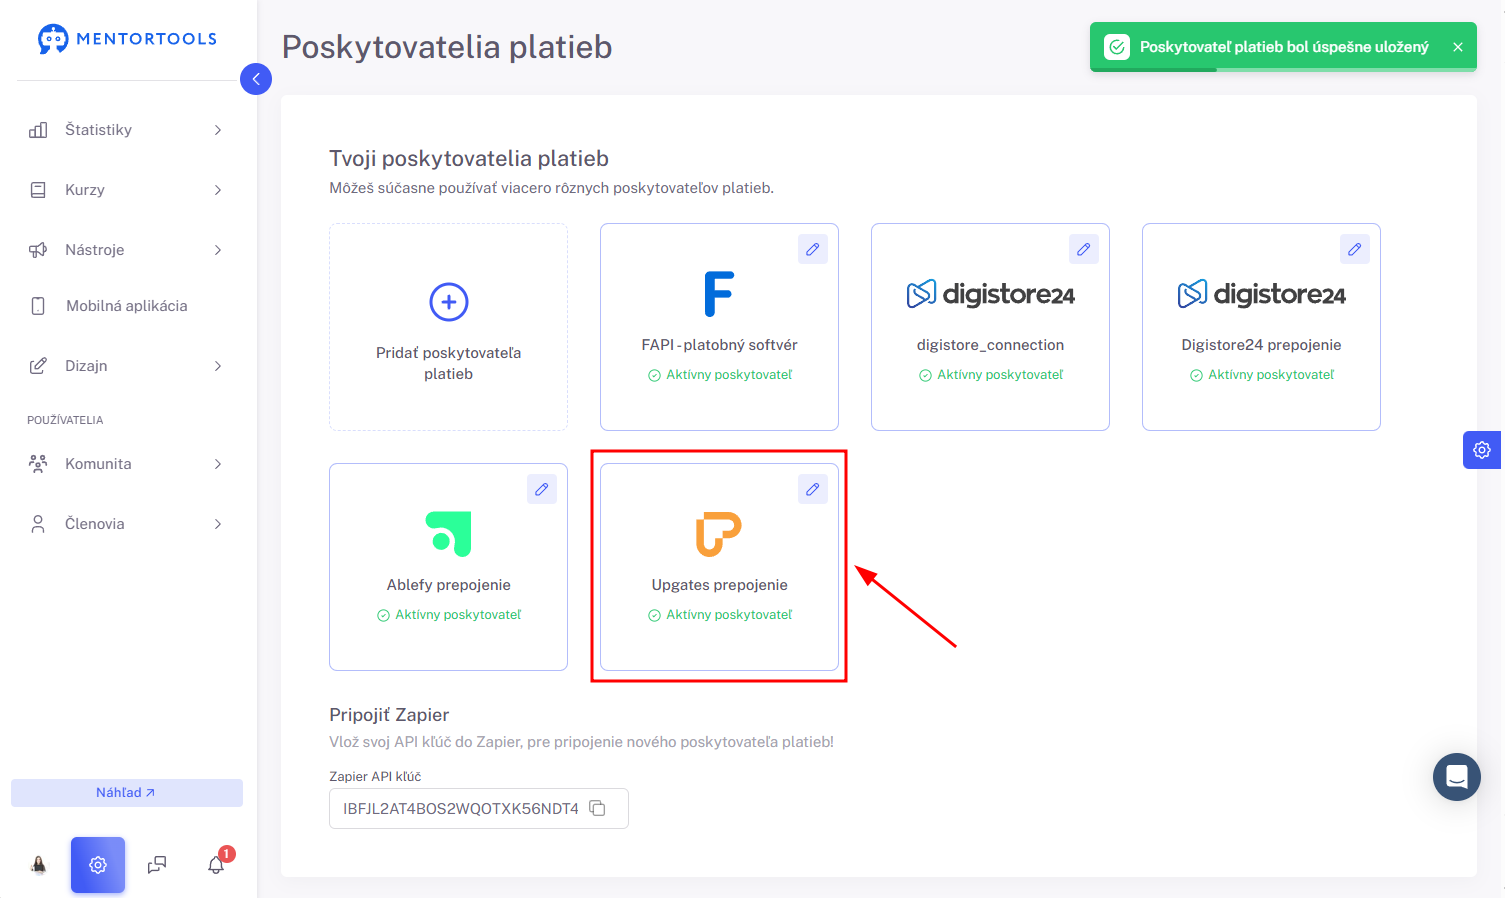
Task: Expand the Štatistiky menu
Action: 126,130
